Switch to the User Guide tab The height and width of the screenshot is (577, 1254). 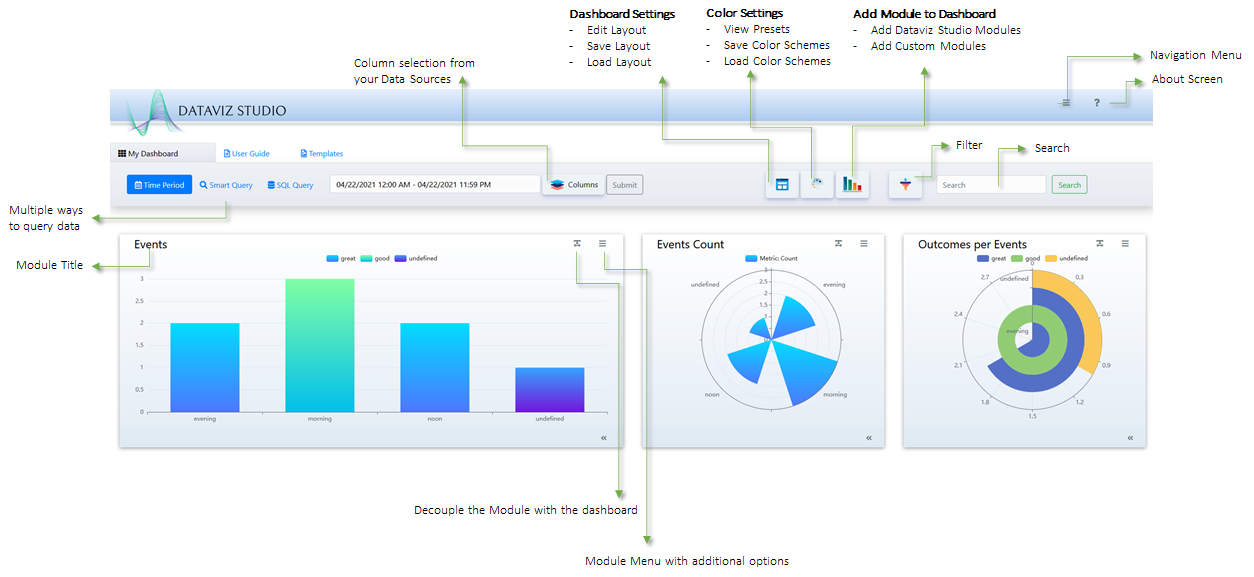(x=246, y=154)
